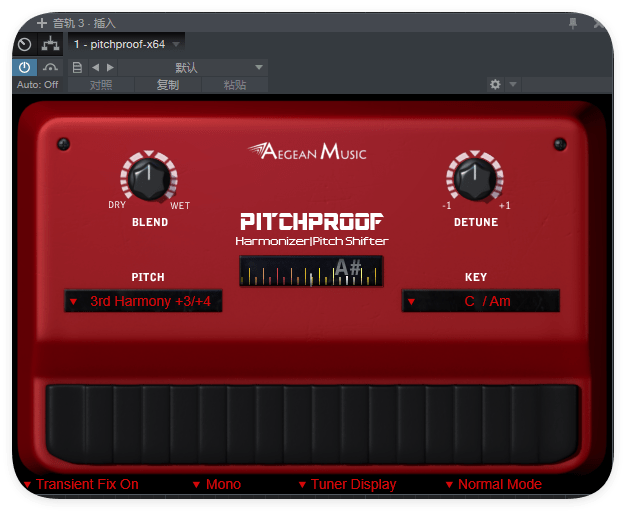Open the preset file document icon

click(77, 67)
